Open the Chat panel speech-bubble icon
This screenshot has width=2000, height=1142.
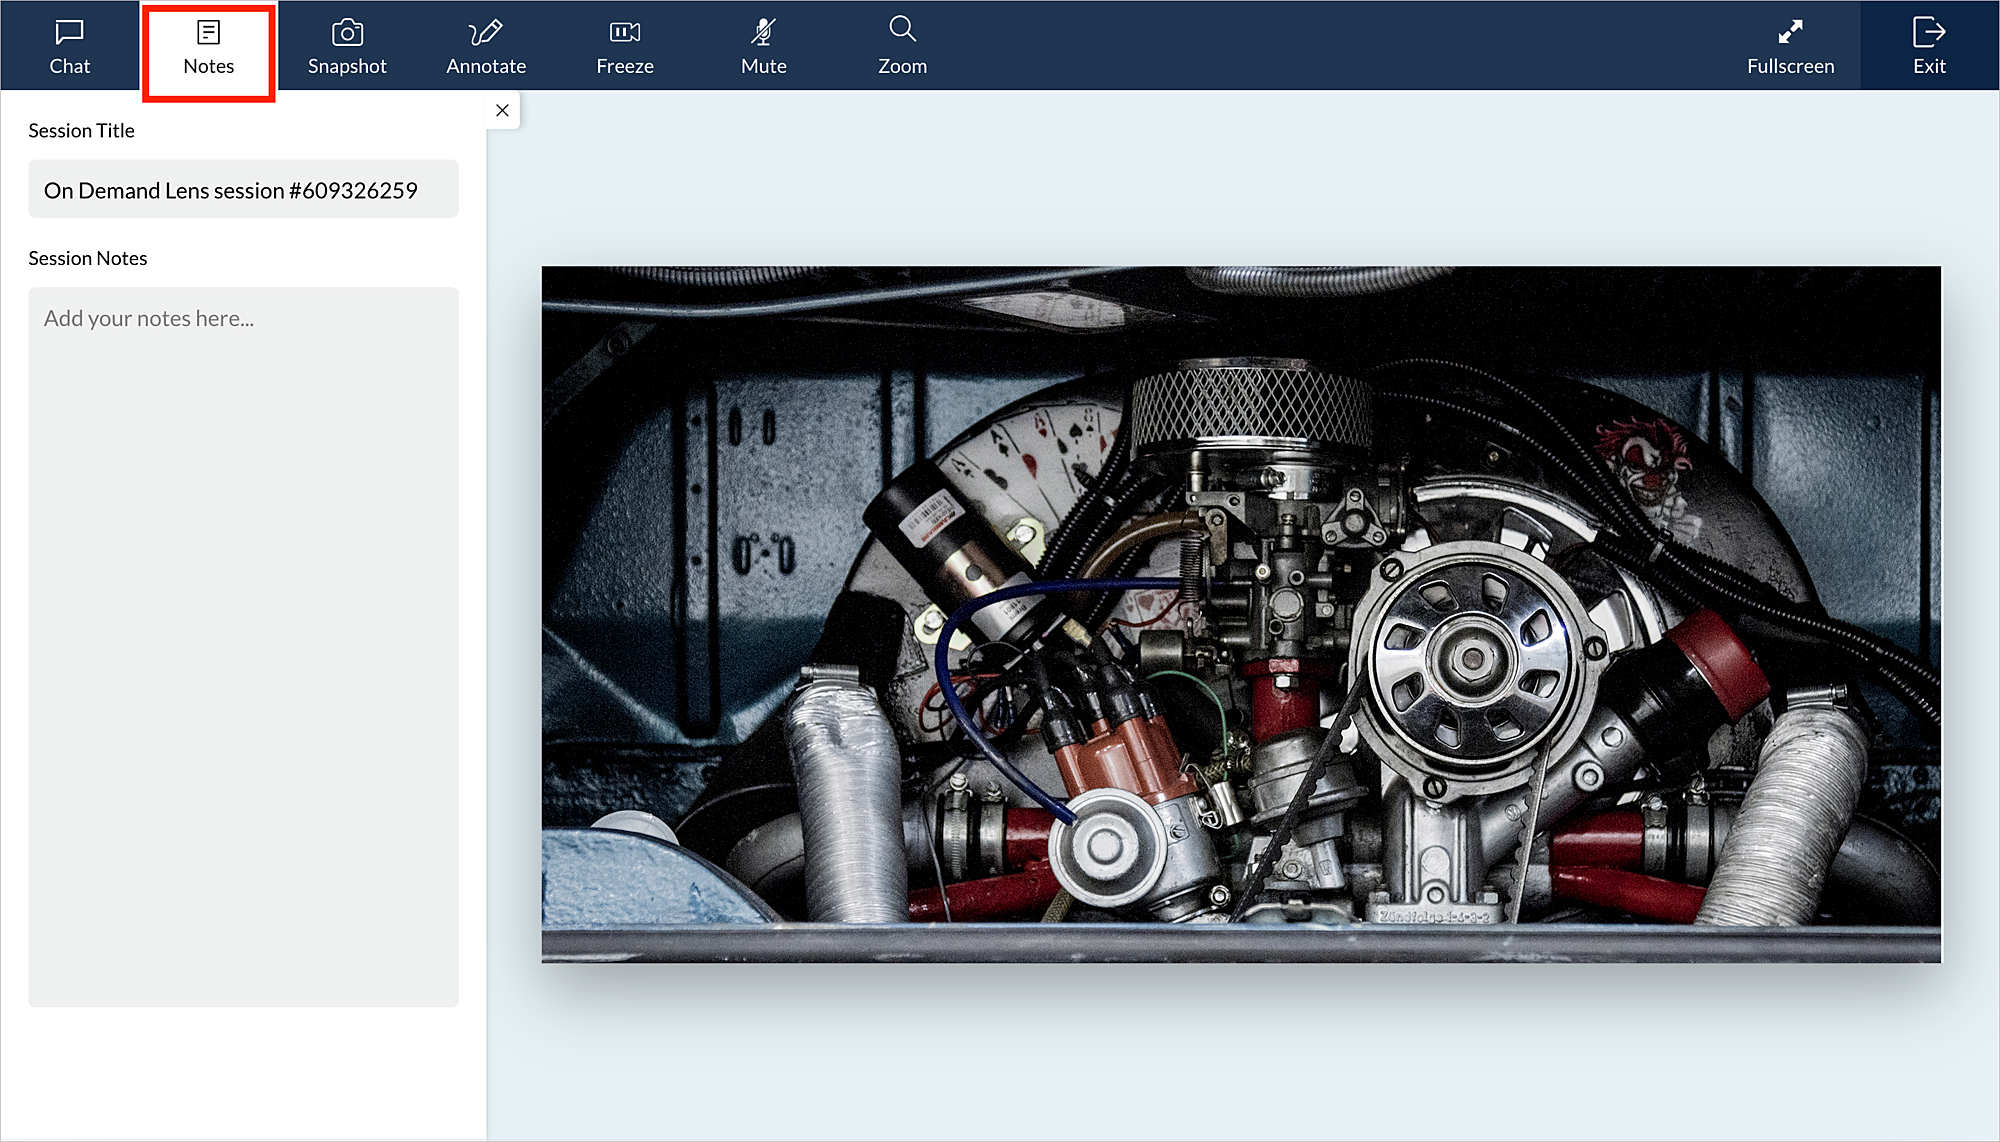69,32
